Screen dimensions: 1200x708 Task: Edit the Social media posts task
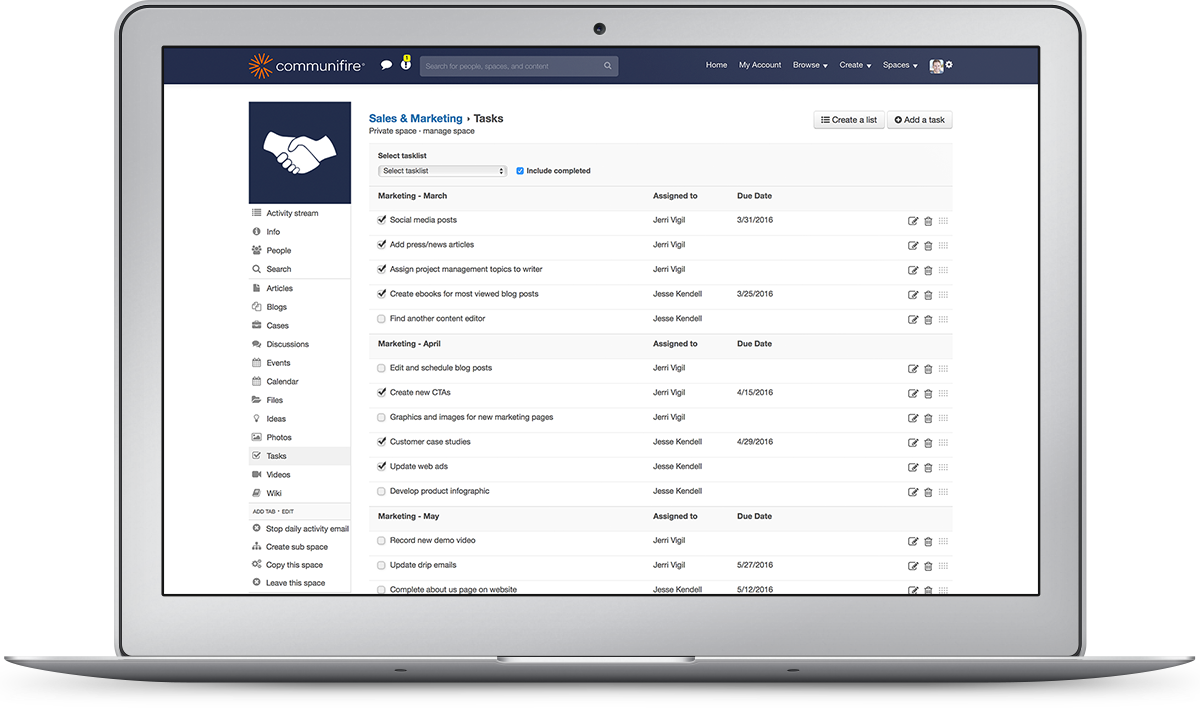912,220
